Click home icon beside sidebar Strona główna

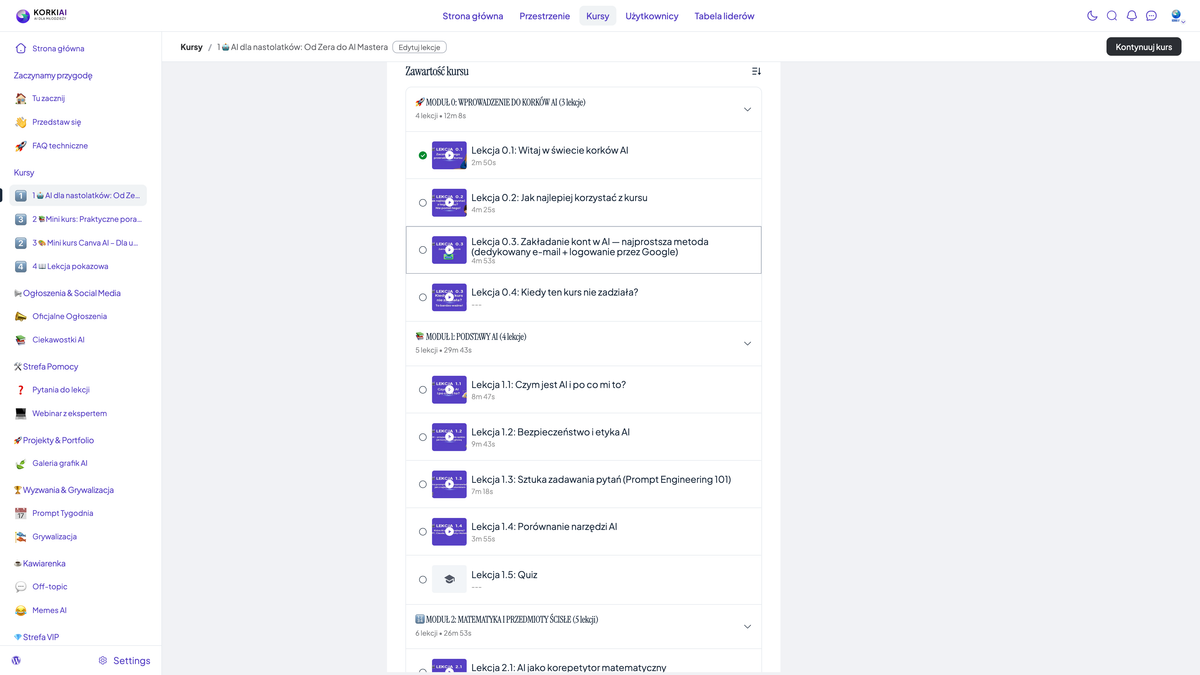tap(21, 48)
